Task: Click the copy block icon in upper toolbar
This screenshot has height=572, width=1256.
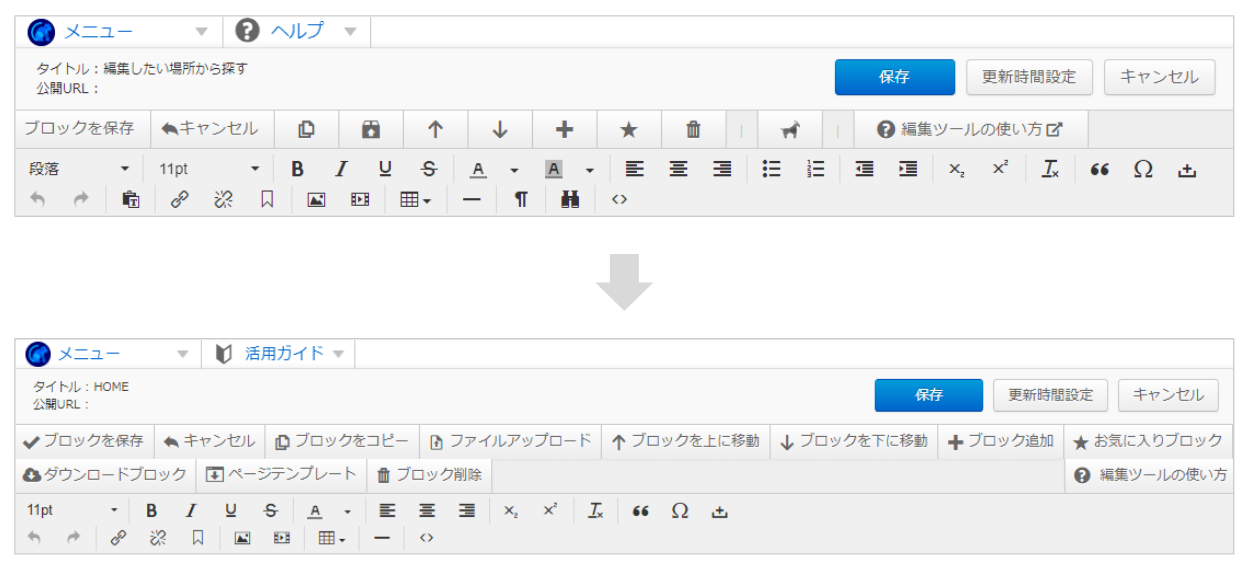Action: [x=307, y=129]
